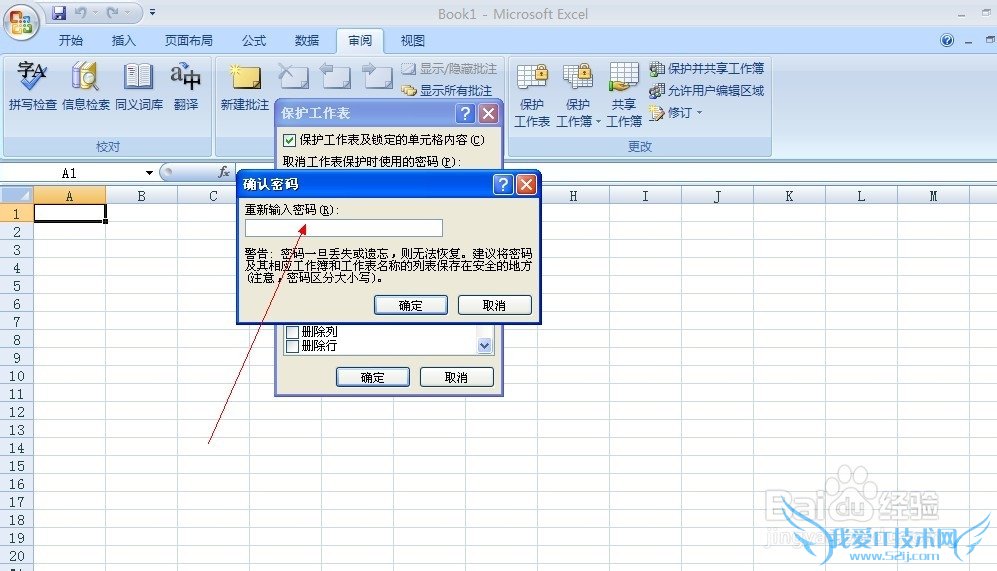Redo using Quick Access Toolbar icon
This screenshot has height=571, width=997.
pos(113,12)
